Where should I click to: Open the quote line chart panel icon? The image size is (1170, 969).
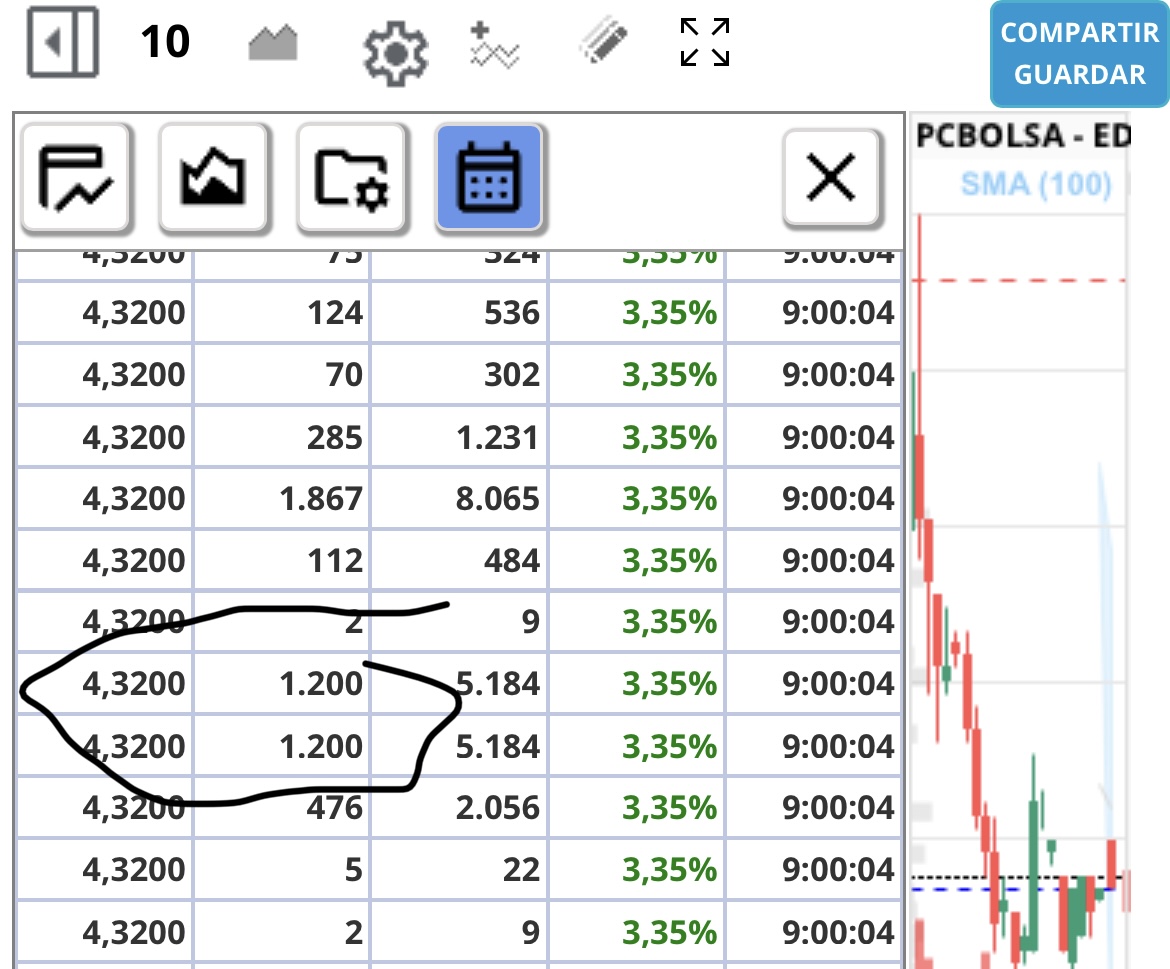[76, 178]
